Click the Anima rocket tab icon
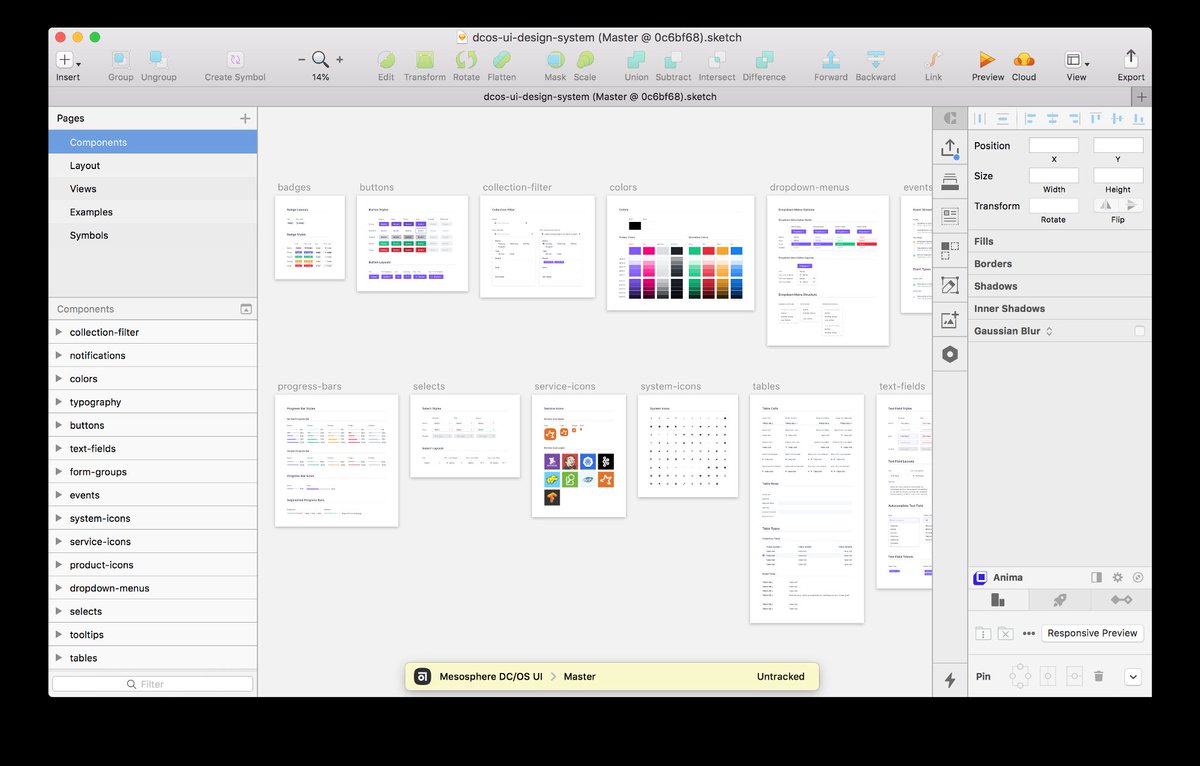This screenshot has width=1200, height=766. coord(1059,600)
